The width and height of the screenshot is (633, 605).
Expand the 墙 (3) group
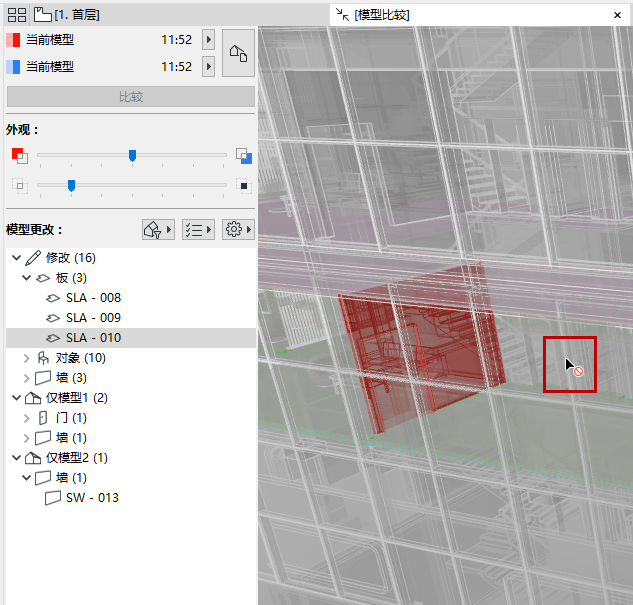click(x=27, y=378)
